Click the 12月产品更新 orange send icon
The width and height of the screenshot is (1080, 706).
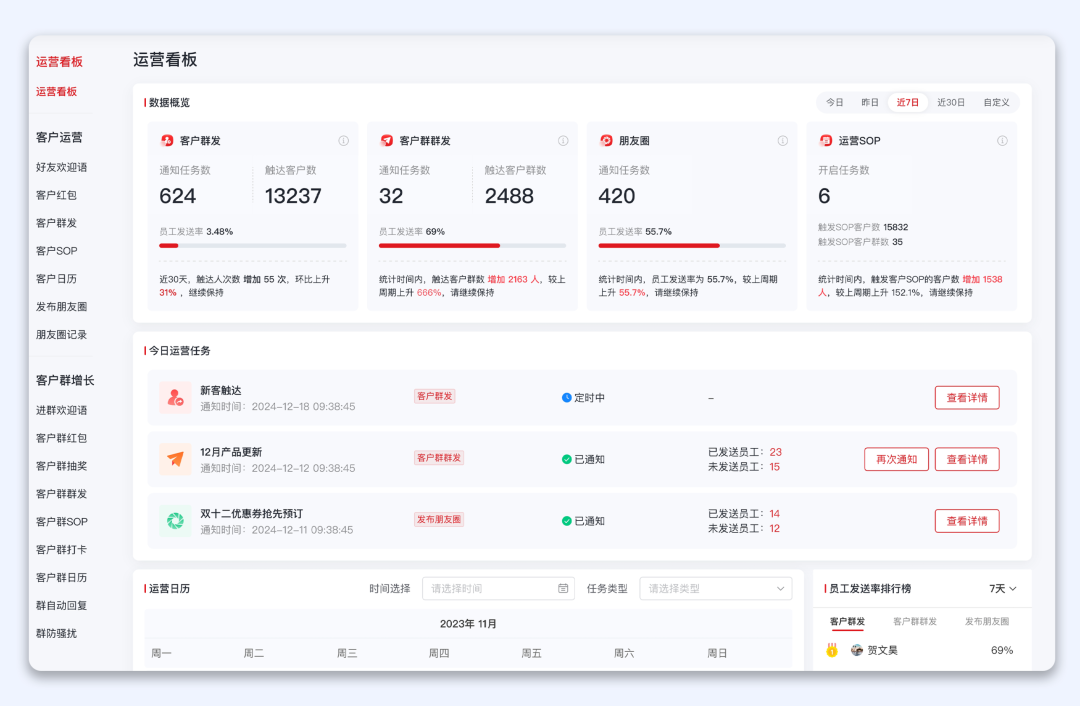175,459
